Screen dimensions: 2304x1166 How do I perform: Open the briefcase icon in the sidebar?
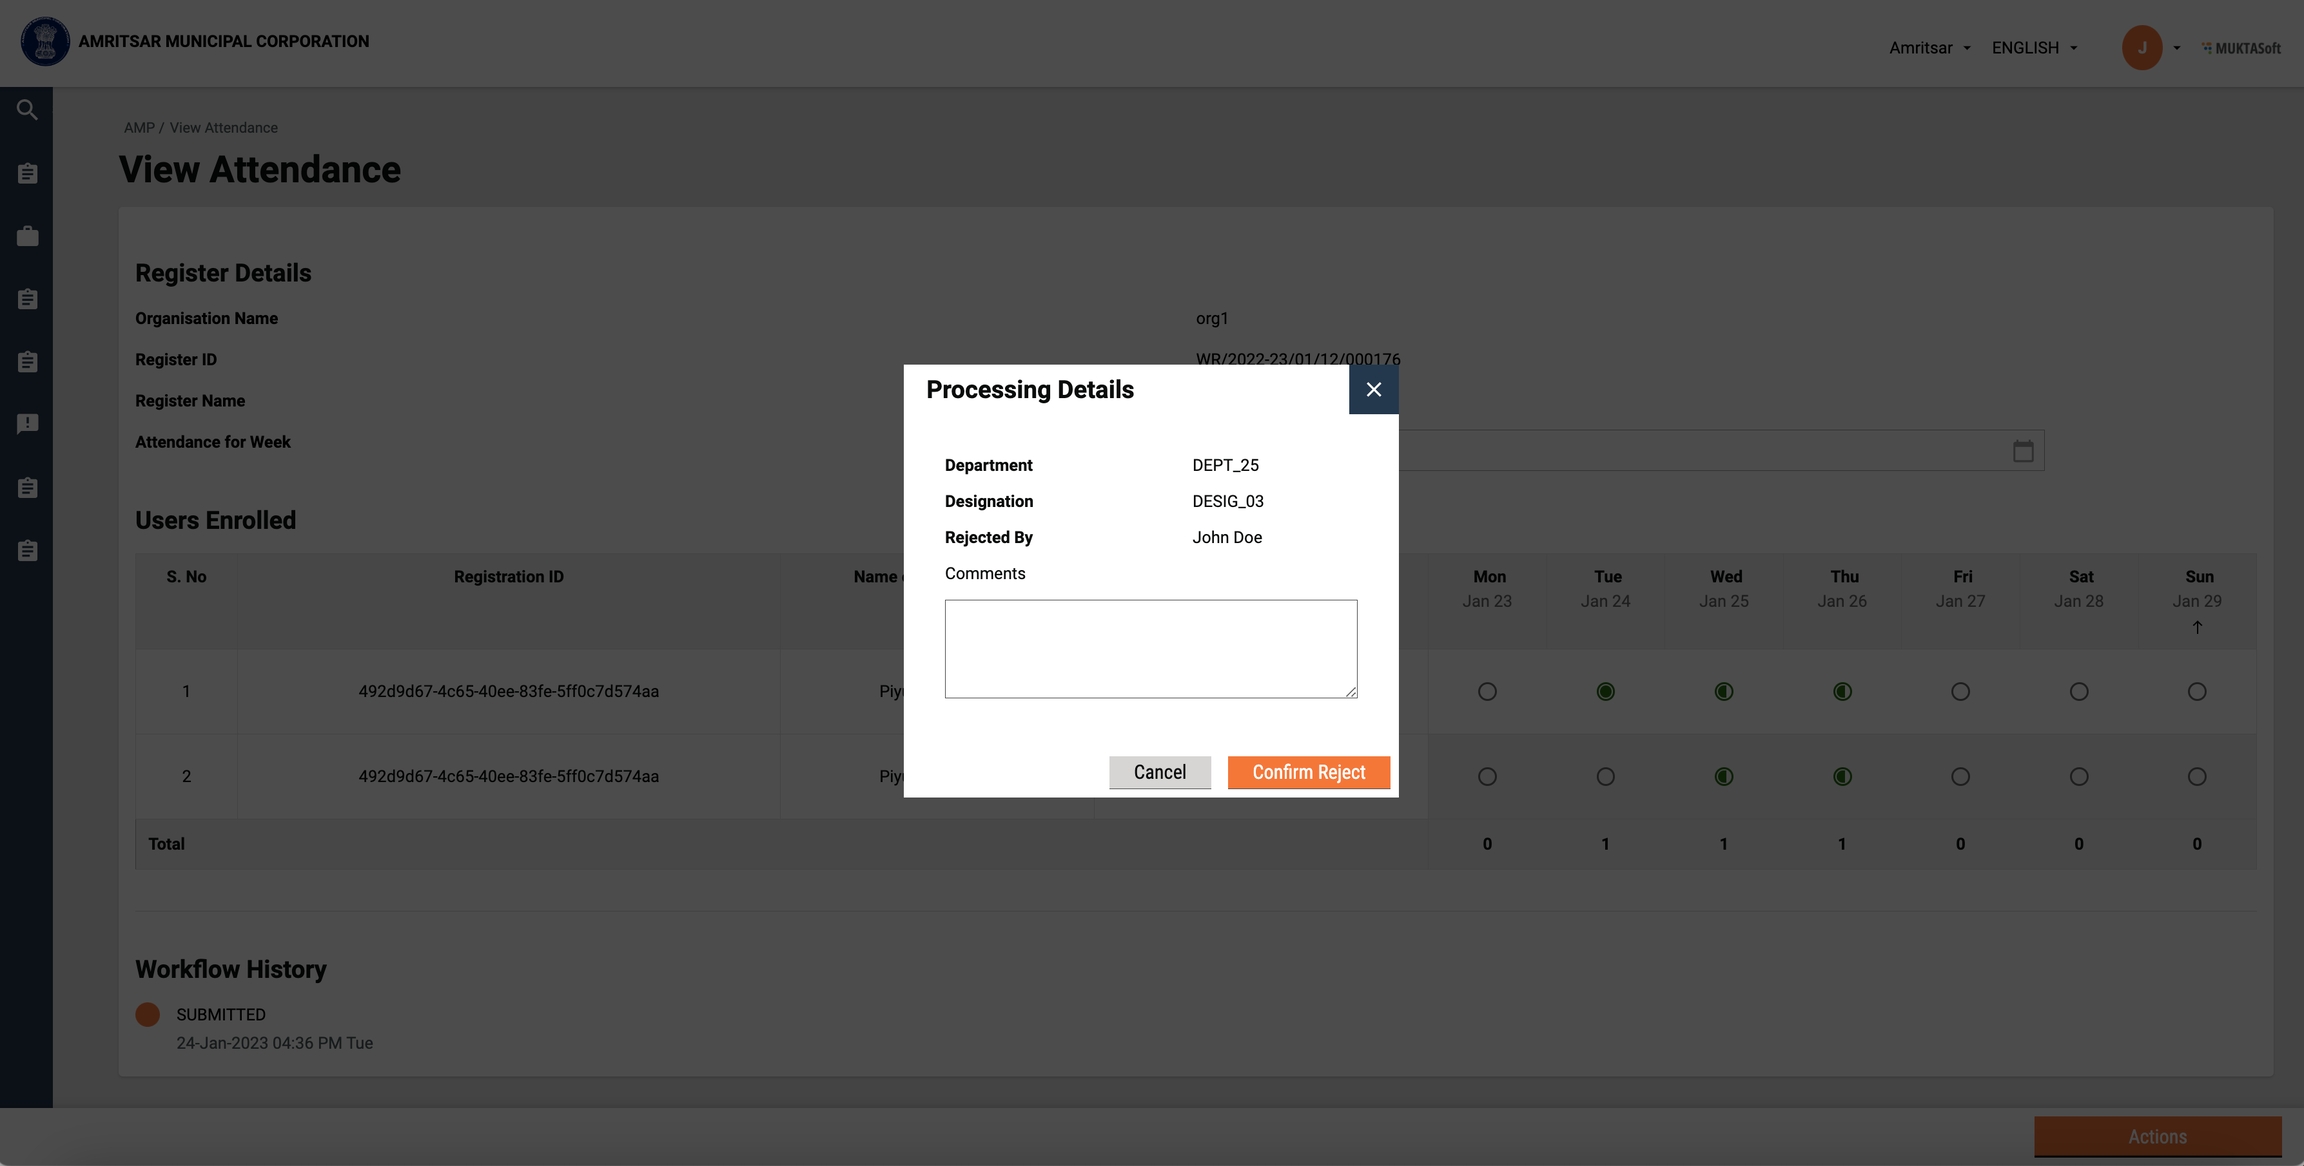(x=27, y=236)
